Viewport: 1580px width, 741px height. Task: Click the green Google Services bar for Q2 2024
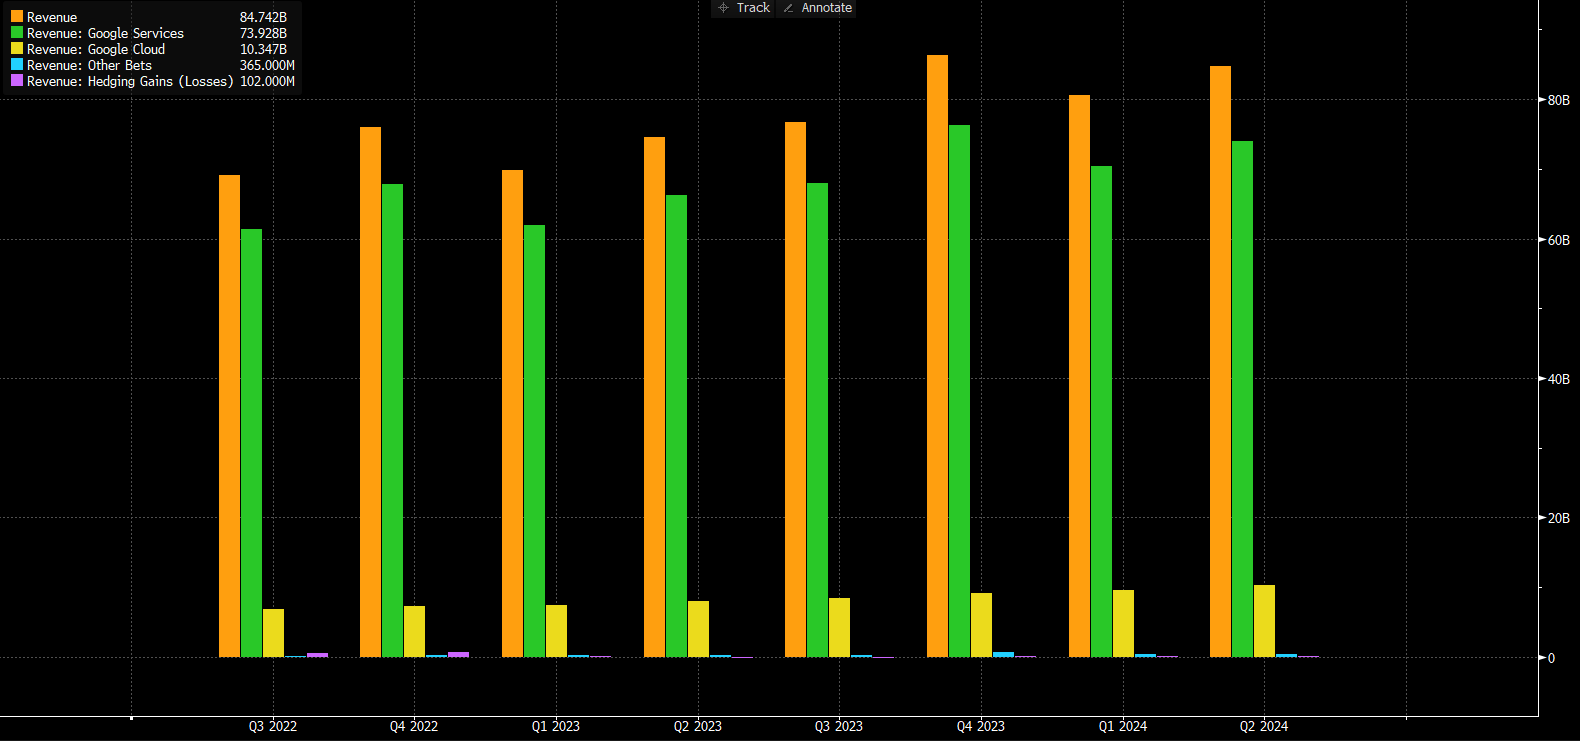[x=1242, y=399]
